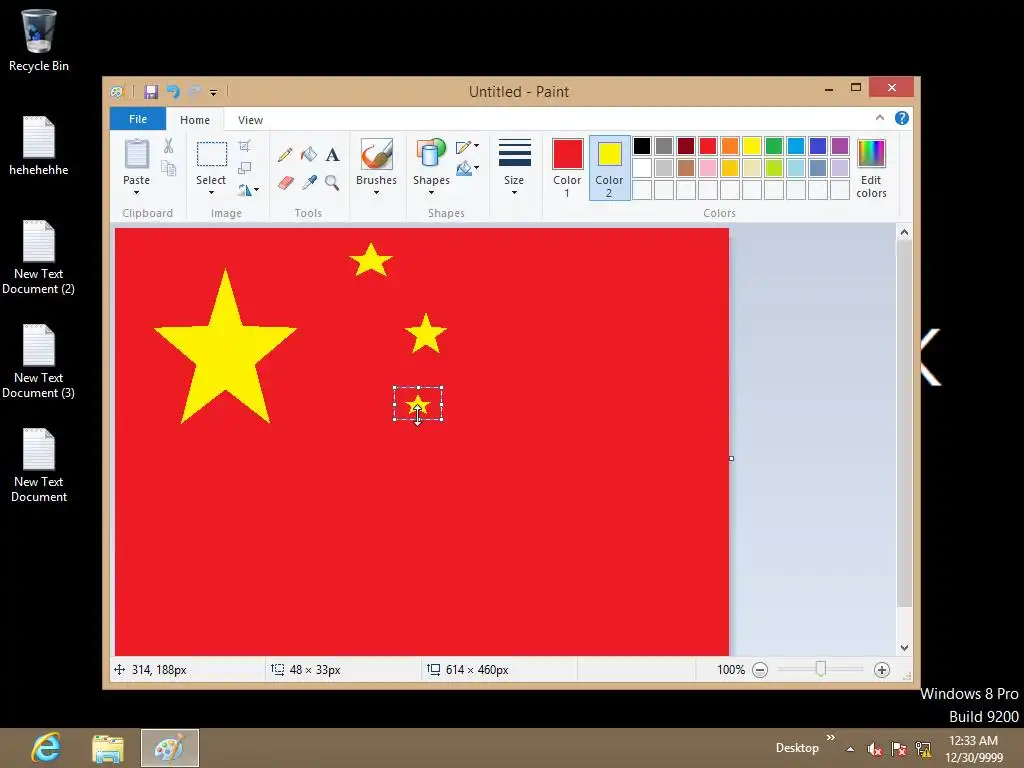Open the Paint application menu icon in title bar
Viewport: 1024px width, 768px height.
117,92
